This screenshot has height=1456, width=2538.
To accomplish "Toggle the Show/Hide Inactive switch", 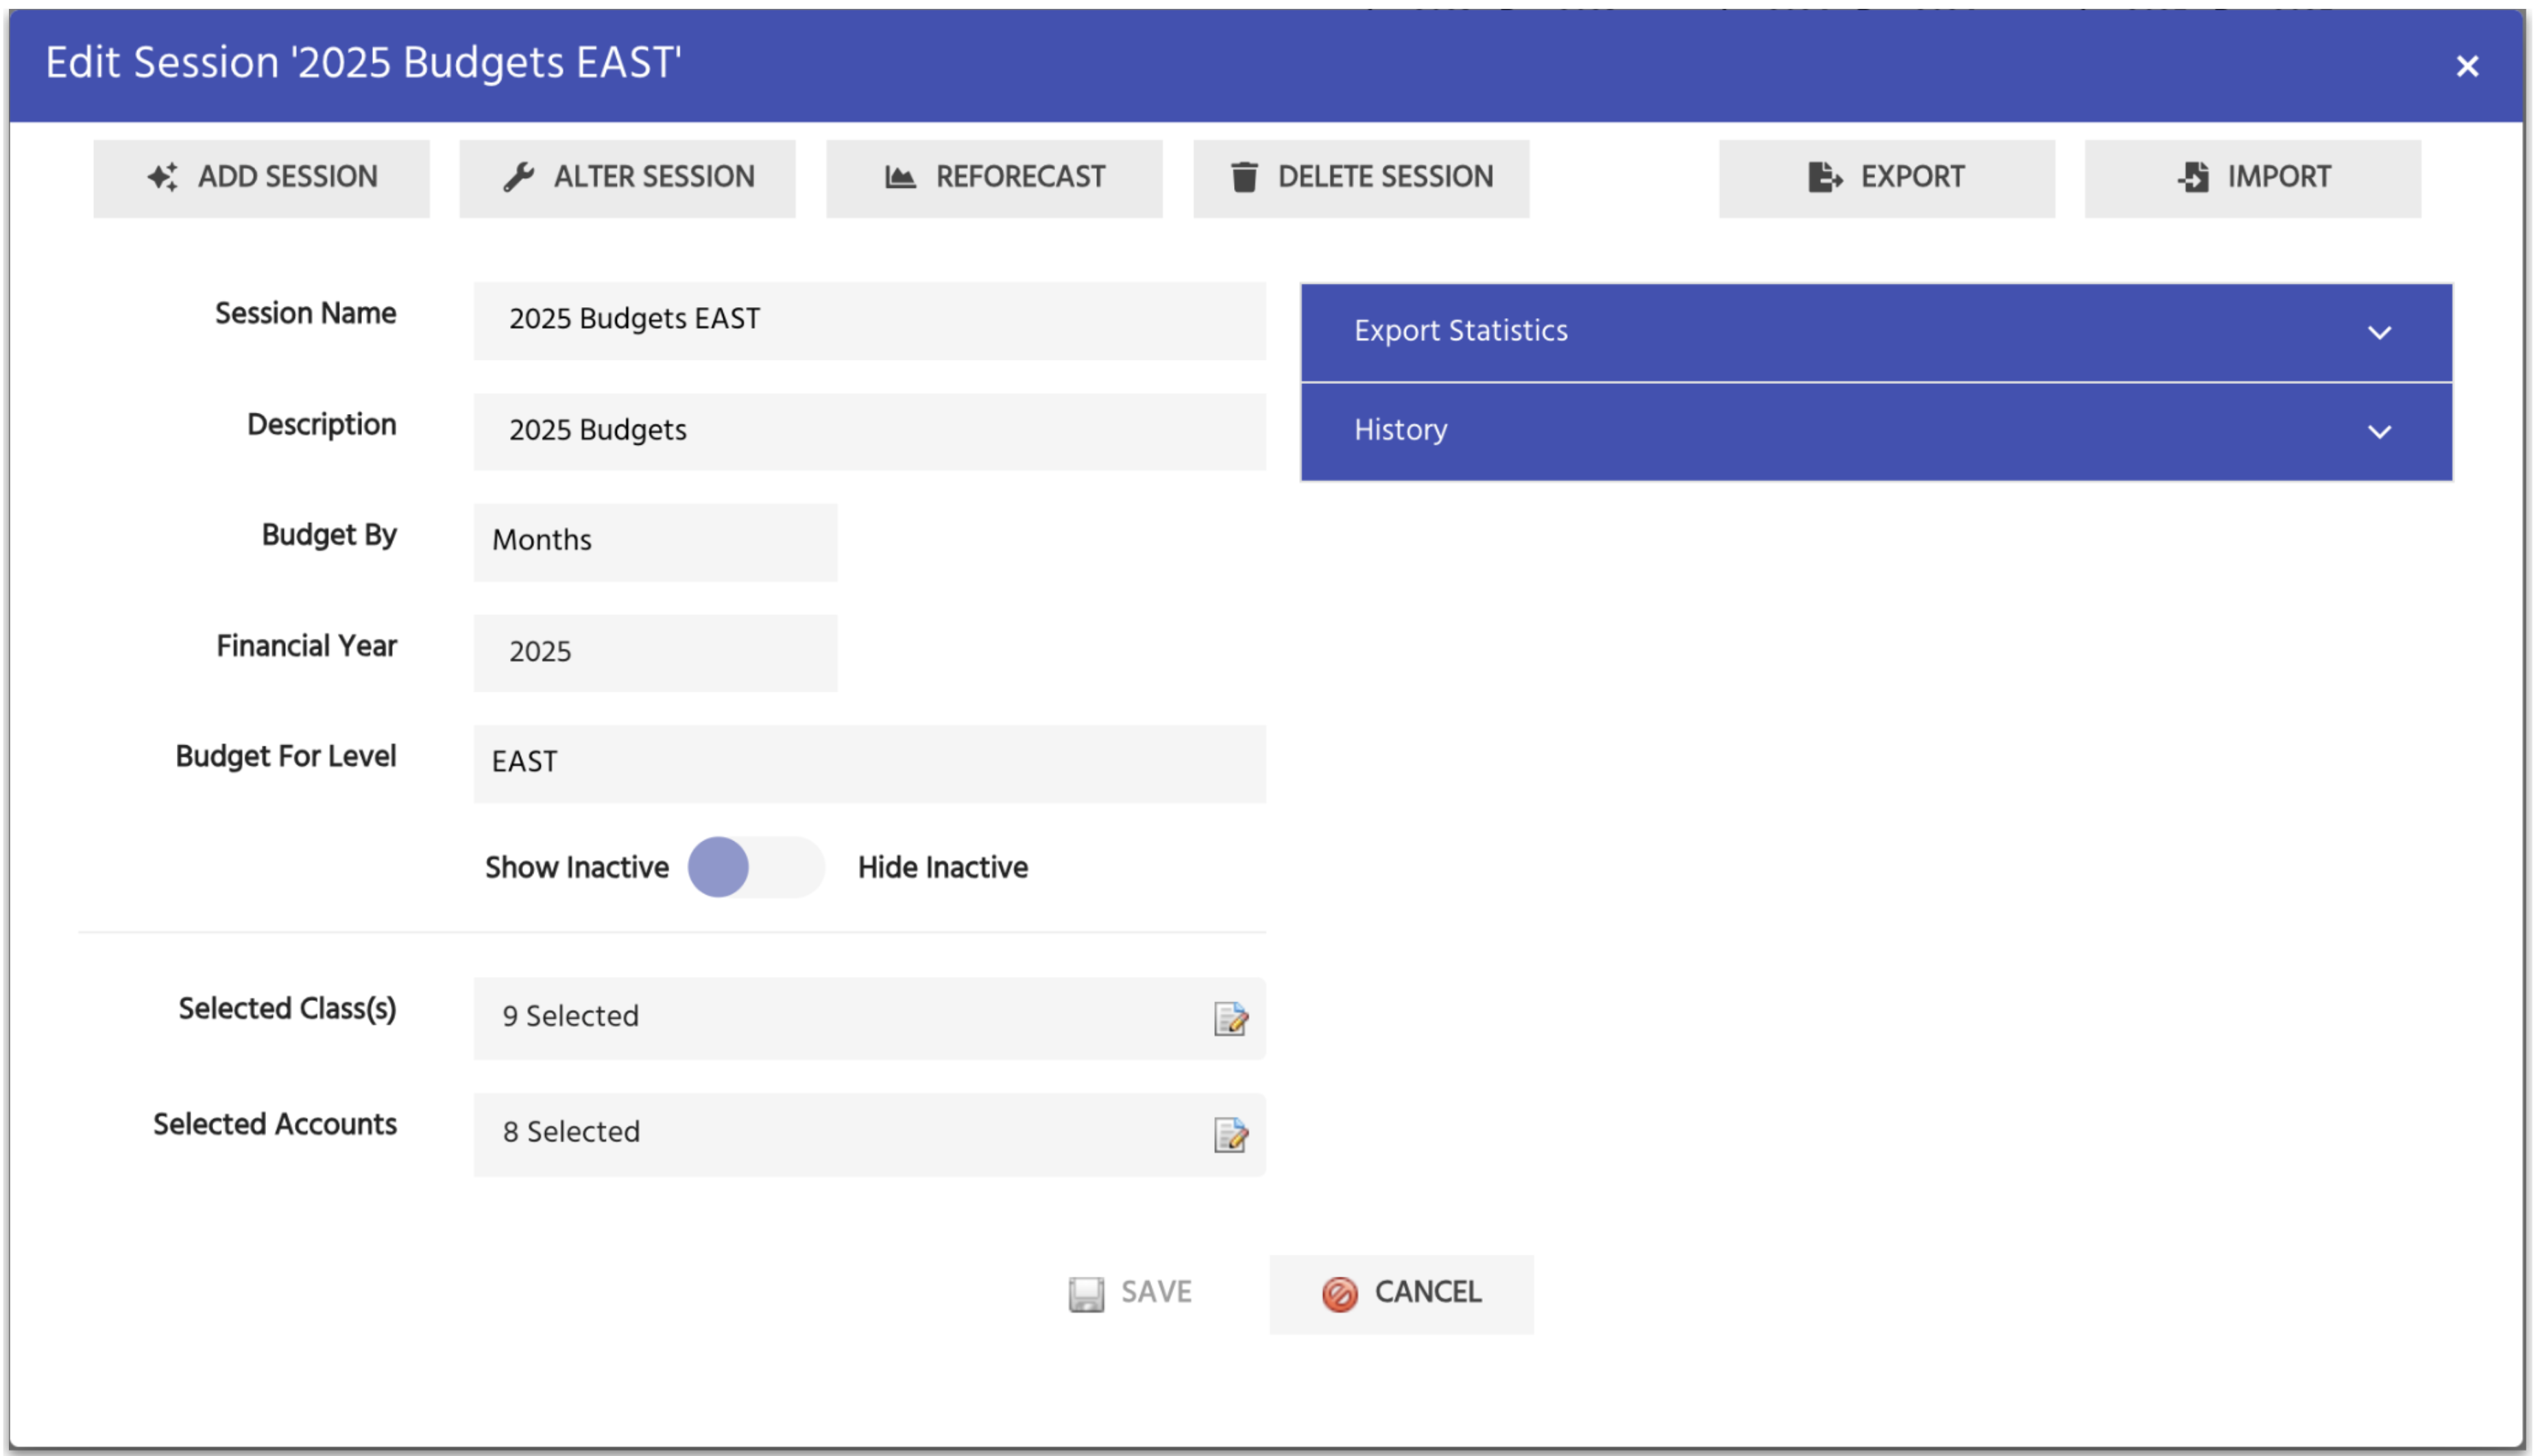I will click(756, 867).
